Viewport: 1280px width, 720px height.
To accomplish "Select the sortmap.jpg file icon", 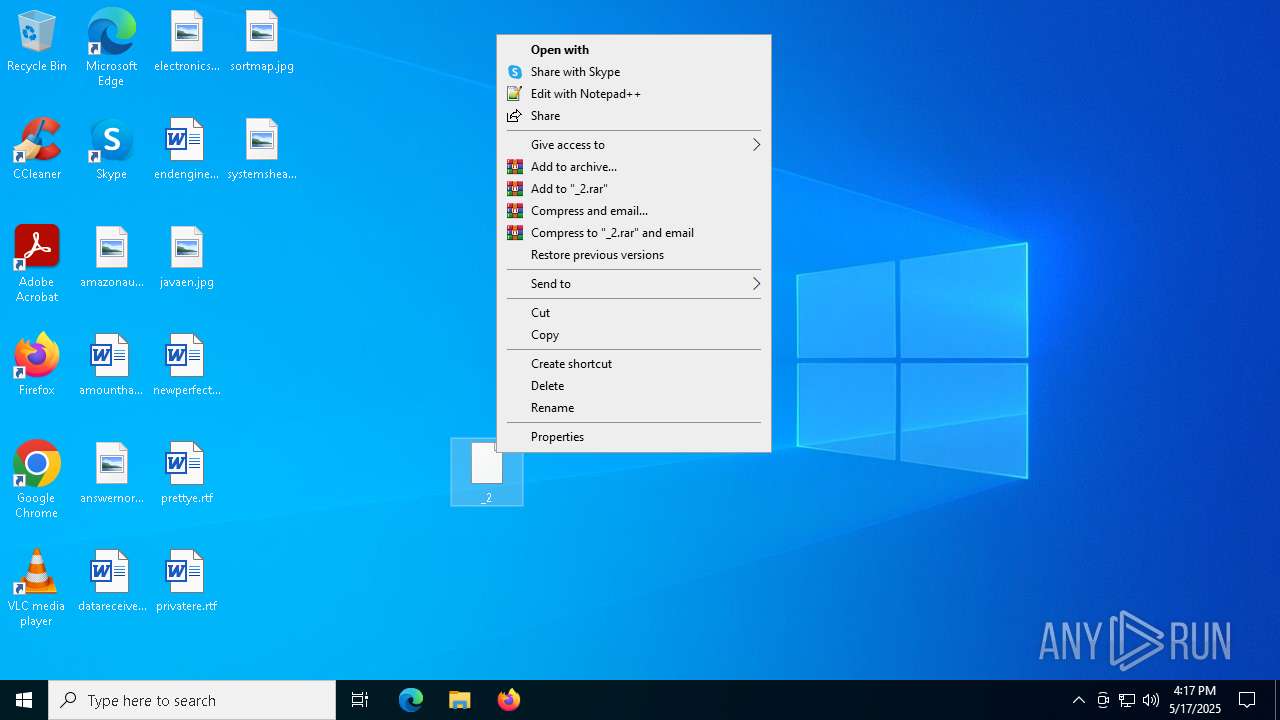I will point(261,42).
